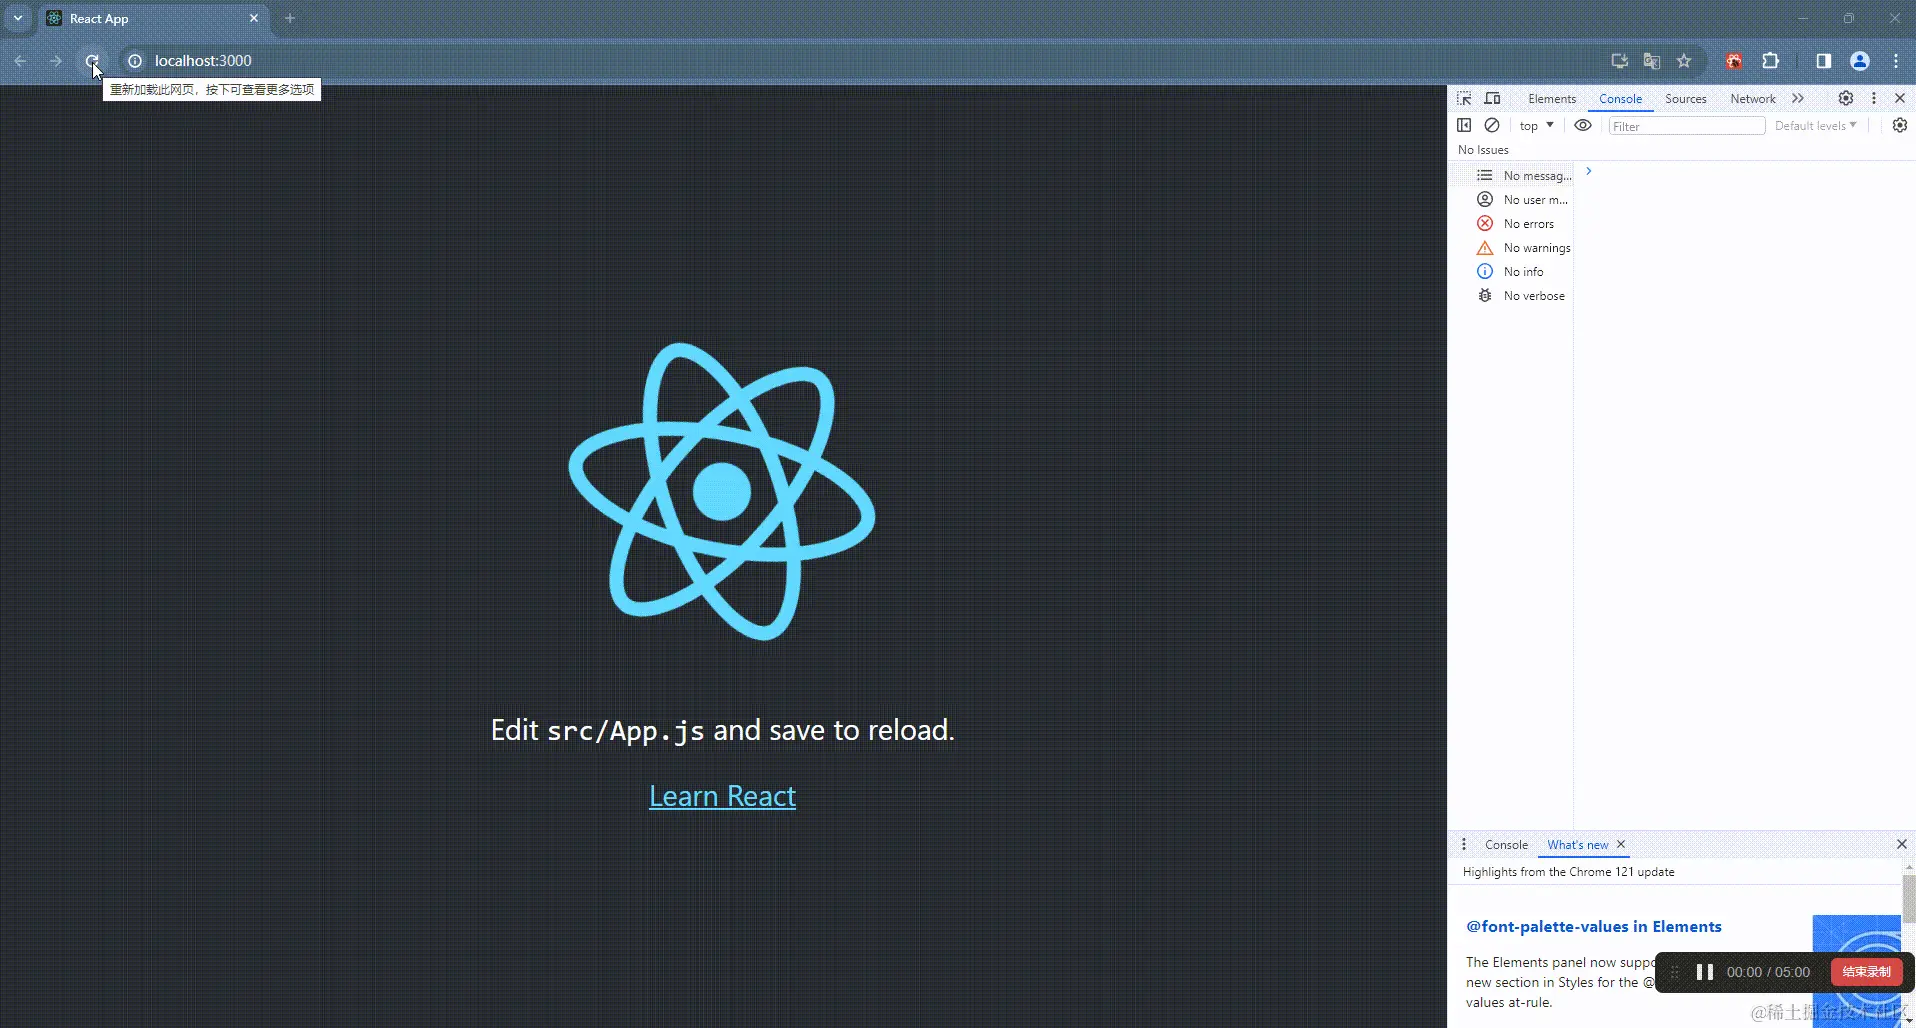Select the inspect element tool
1916x1028 pixels.
tap(1463, 98)
